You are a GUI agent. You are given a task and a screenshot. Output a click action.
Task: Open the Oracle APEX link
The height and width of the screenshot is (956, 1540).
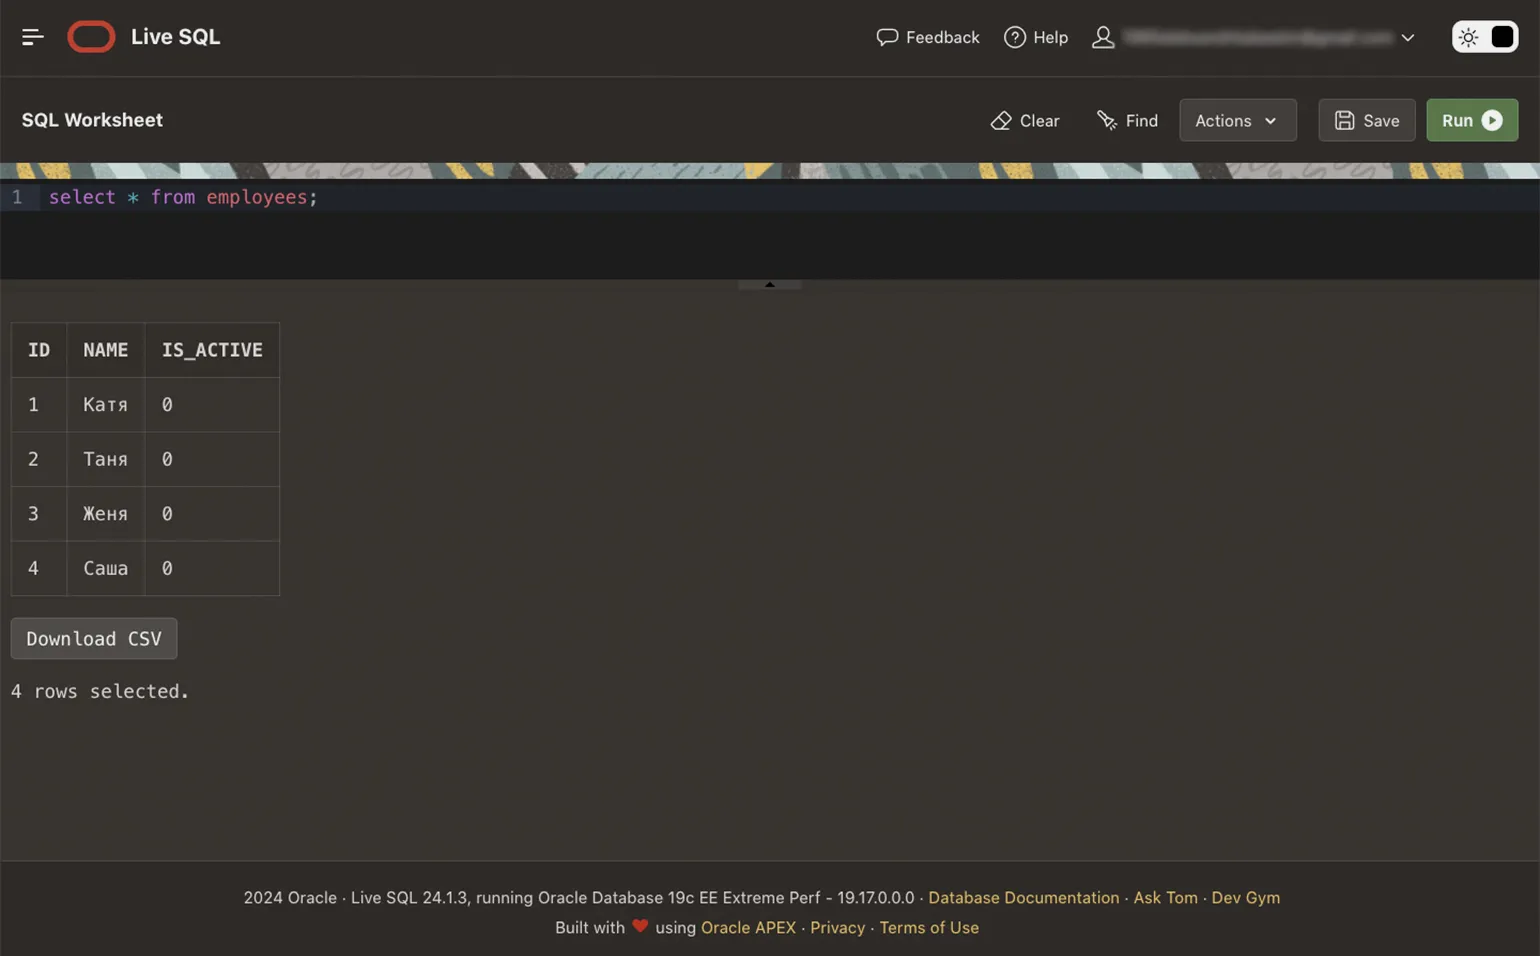pyautogui.click(x=748, y=928)
